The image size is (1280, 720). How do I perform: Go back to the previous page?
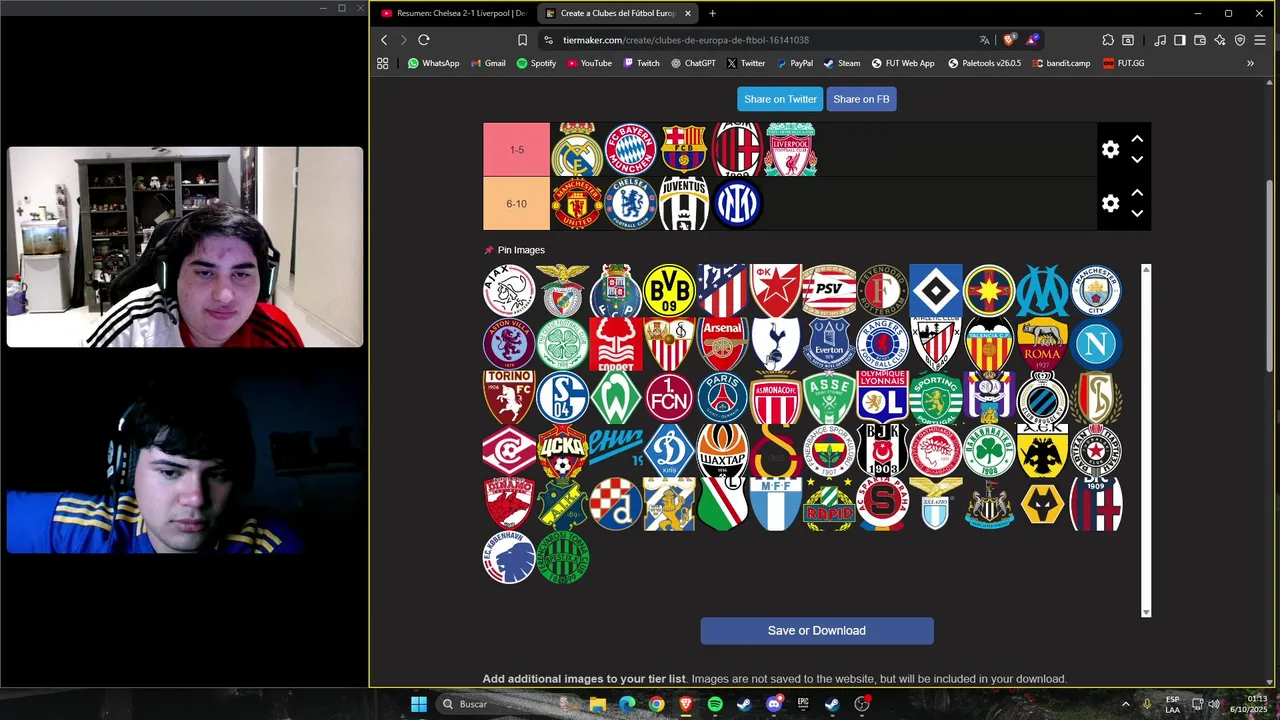point(384,40)
